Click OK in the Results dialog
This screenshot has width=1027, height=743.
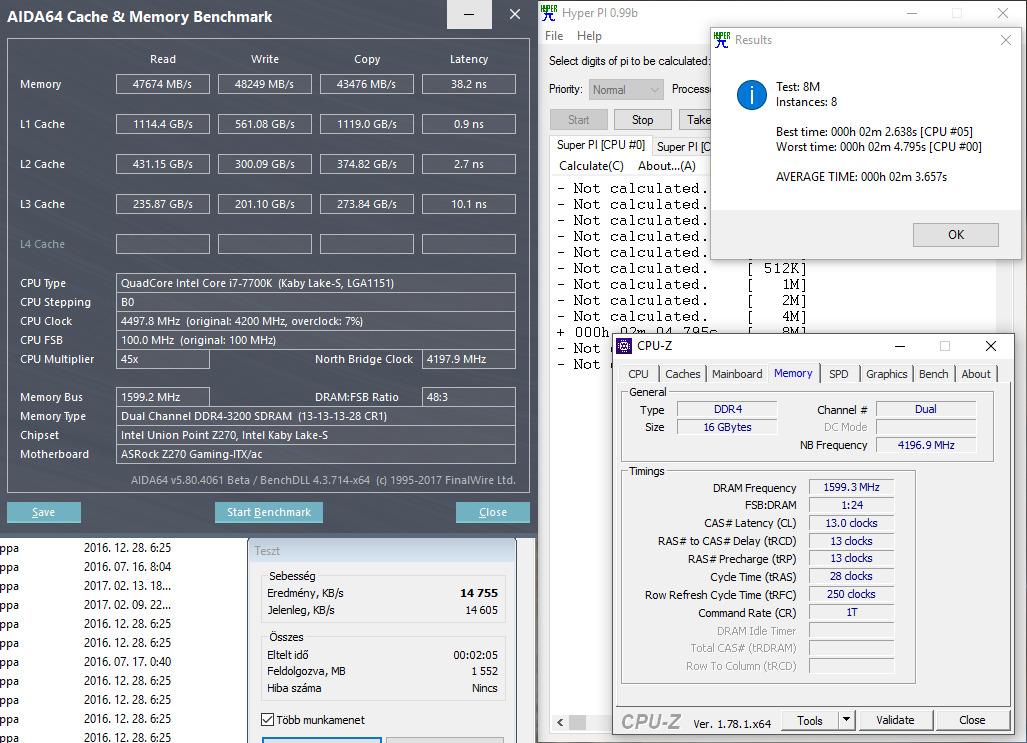956,235
